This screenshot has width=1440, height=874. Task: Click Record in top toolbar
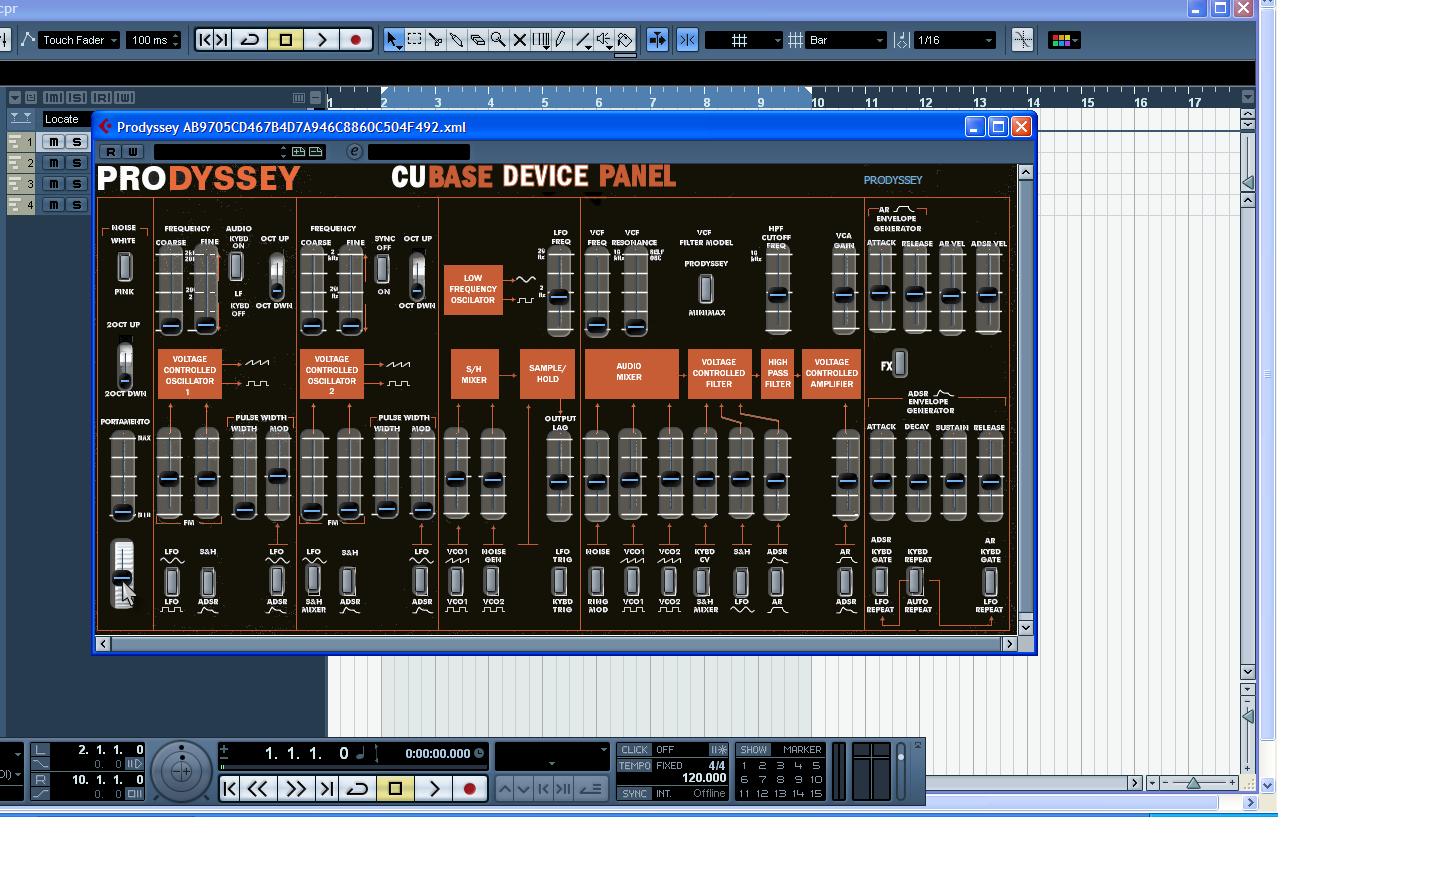pyautogui.click(x=355, y=40)
